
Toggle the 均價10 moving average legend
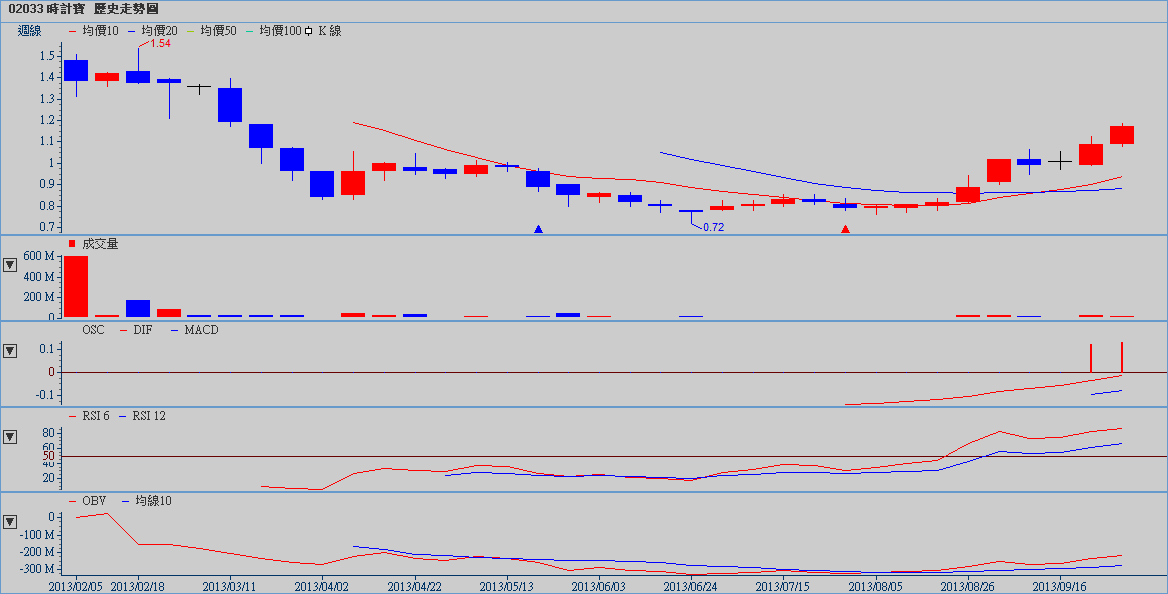click(x=94, y=31)
